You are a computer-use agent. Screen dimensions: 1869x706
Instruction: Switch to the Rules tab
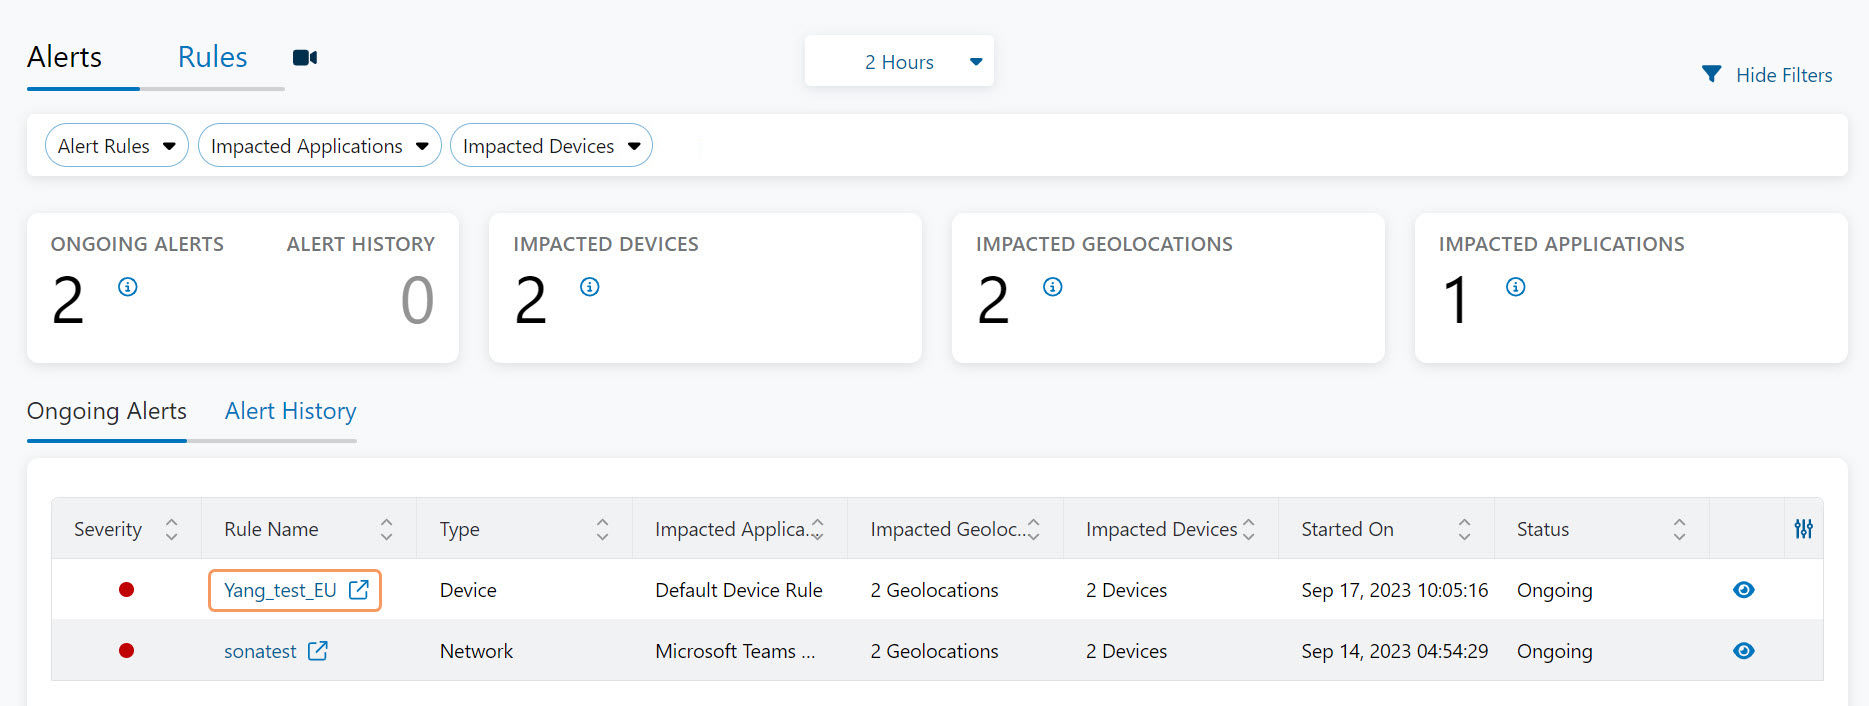212,58
